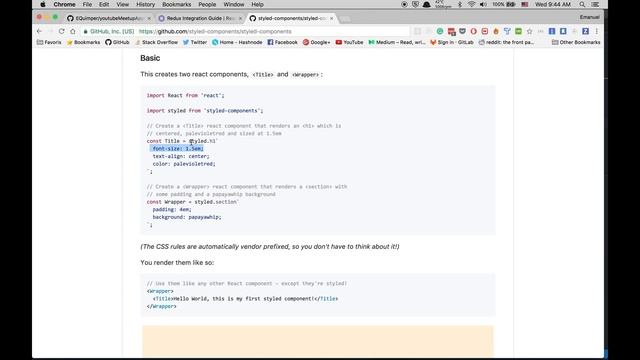Screen dimensions: 640x360
Task: Expand the Other Bookmarks folder
Action: coord(576,42)
